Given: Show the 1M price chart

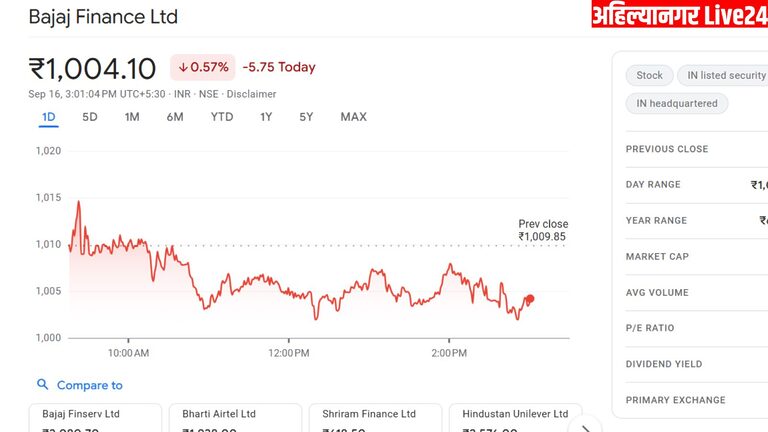Looking at the screenshot, I should (x=132, y=117).
